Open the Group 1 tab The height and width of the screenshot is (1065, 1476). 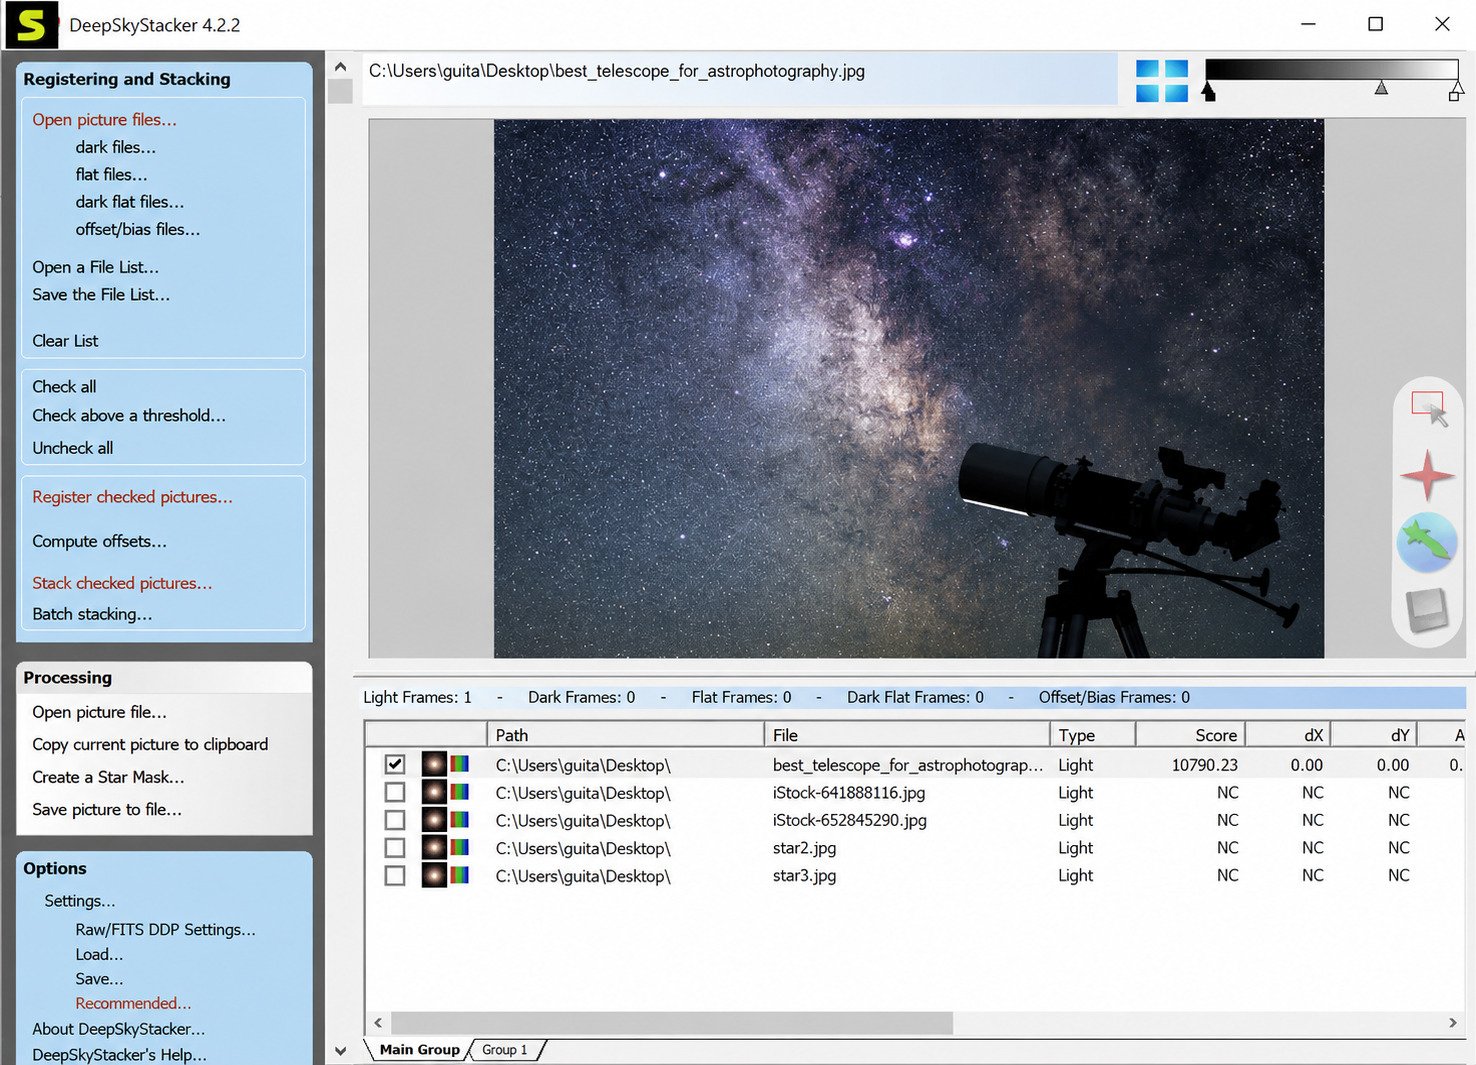click(x=505, y=1050)
